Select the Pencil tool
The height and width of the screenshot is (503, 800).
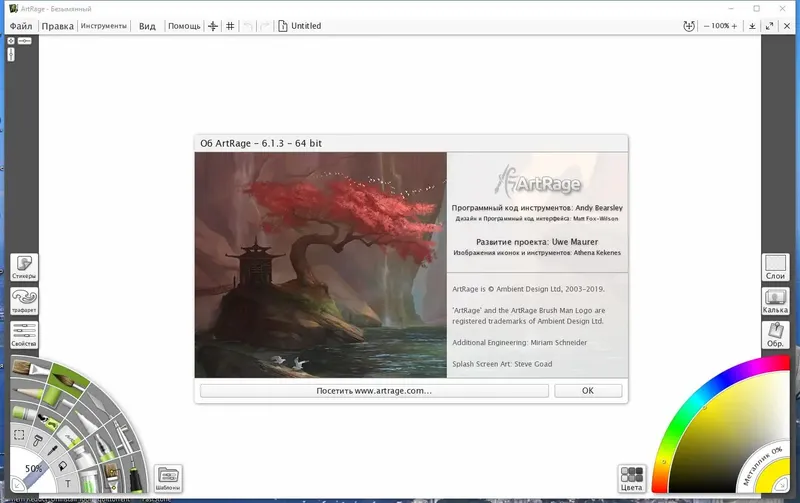(x=27, y=391)
